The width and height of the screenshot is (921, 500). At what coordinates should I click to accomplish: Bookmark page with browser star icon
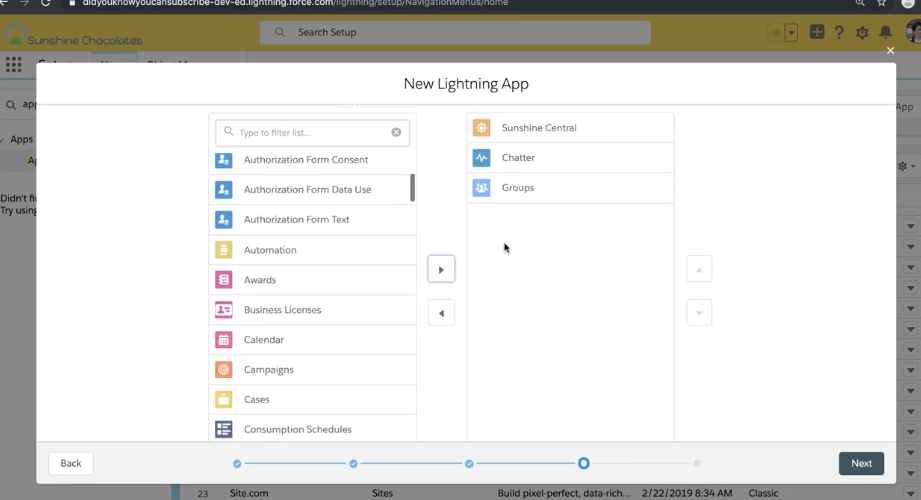pos(882,3)
